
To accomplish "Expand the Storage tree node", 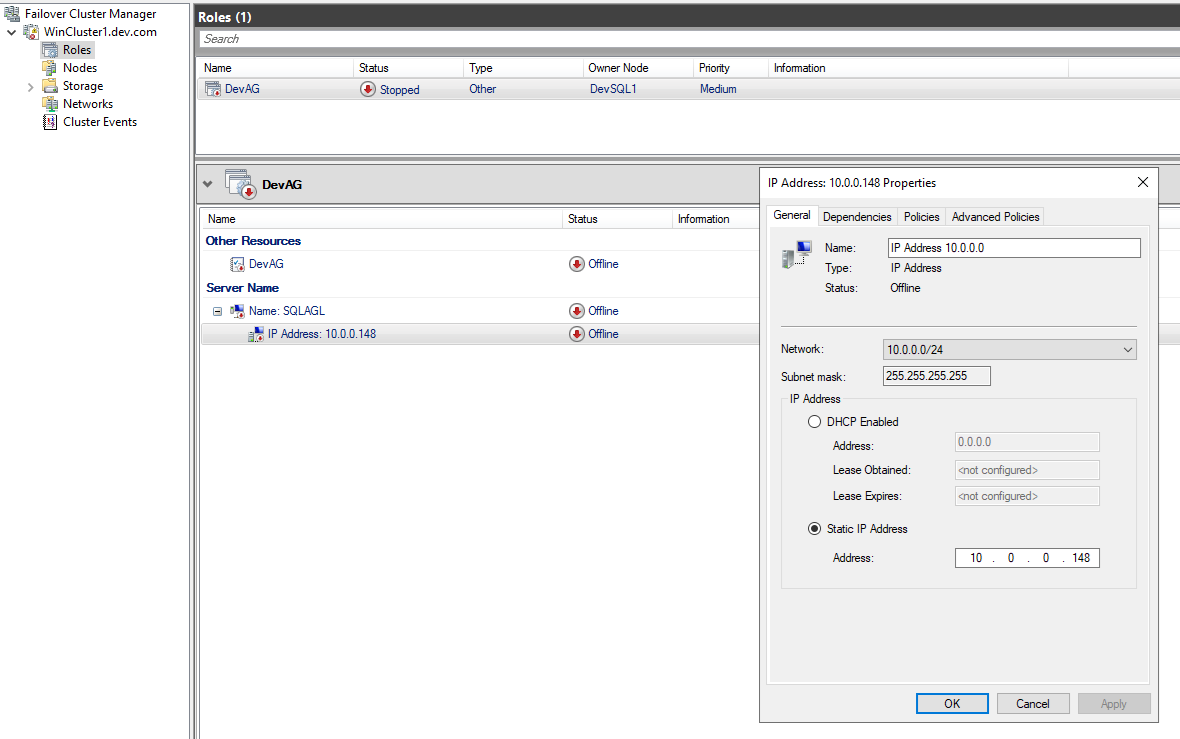I will pyautogui.click(x=30, y=87).
